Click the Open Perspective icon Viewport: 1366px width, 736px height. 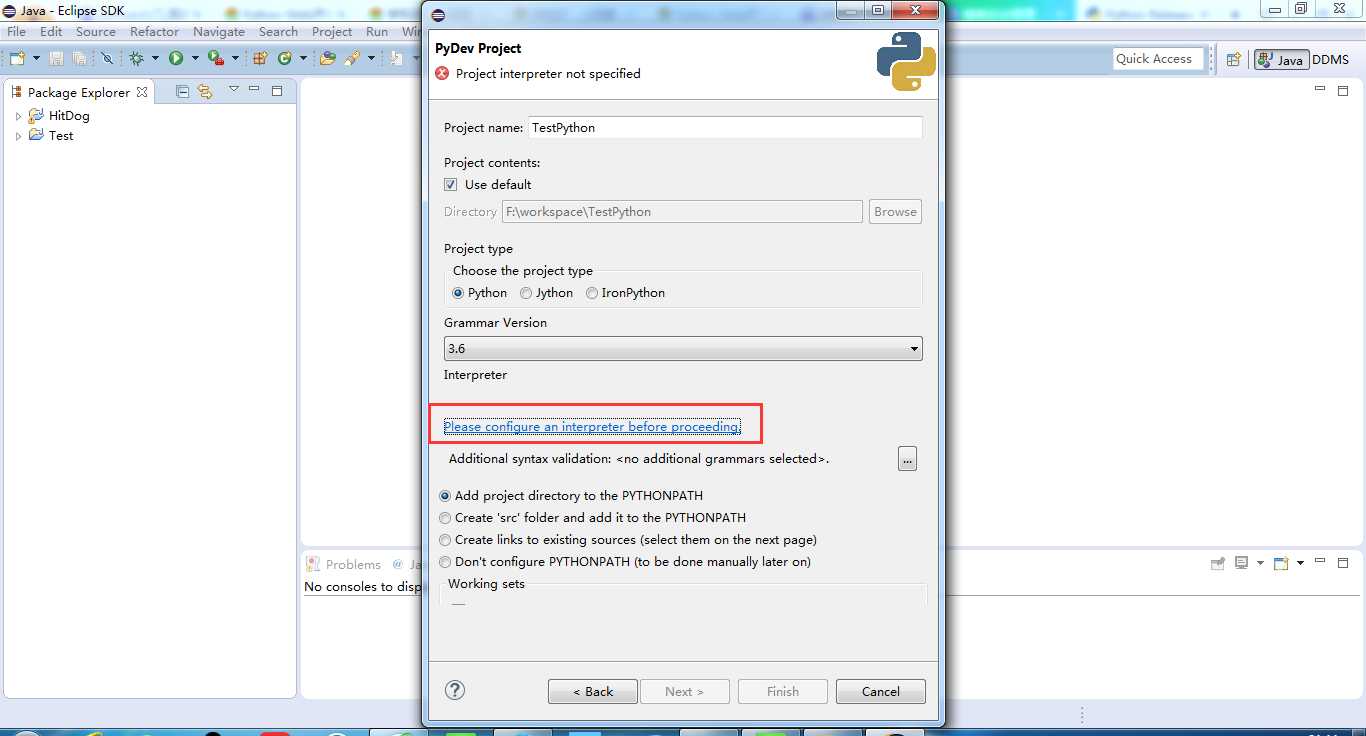click(x=1233, y=59)
